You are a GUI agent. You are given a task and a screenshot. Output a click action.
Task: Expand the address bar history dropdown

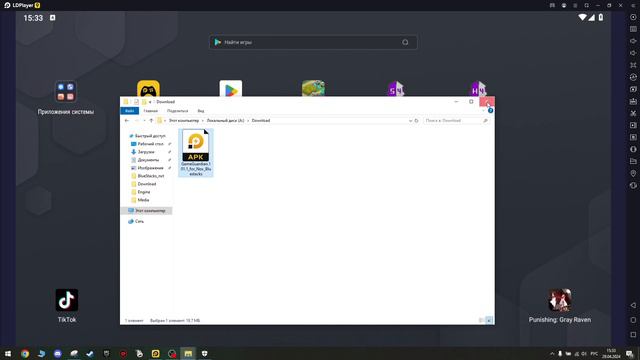[x=410, y=121]
